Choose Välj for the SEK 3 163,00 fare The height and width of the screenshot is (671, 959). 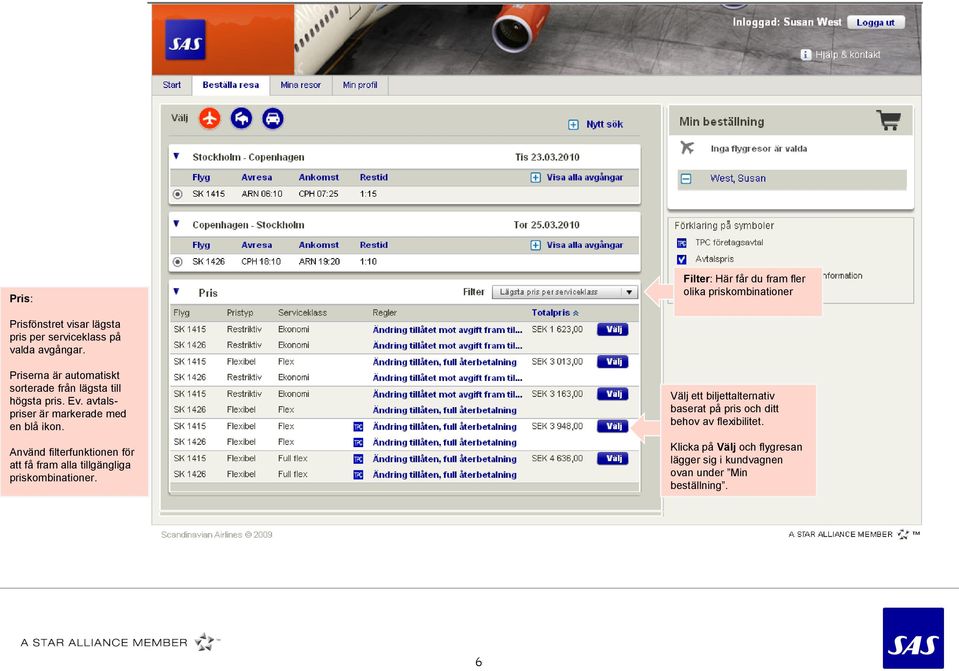(613, 394)
